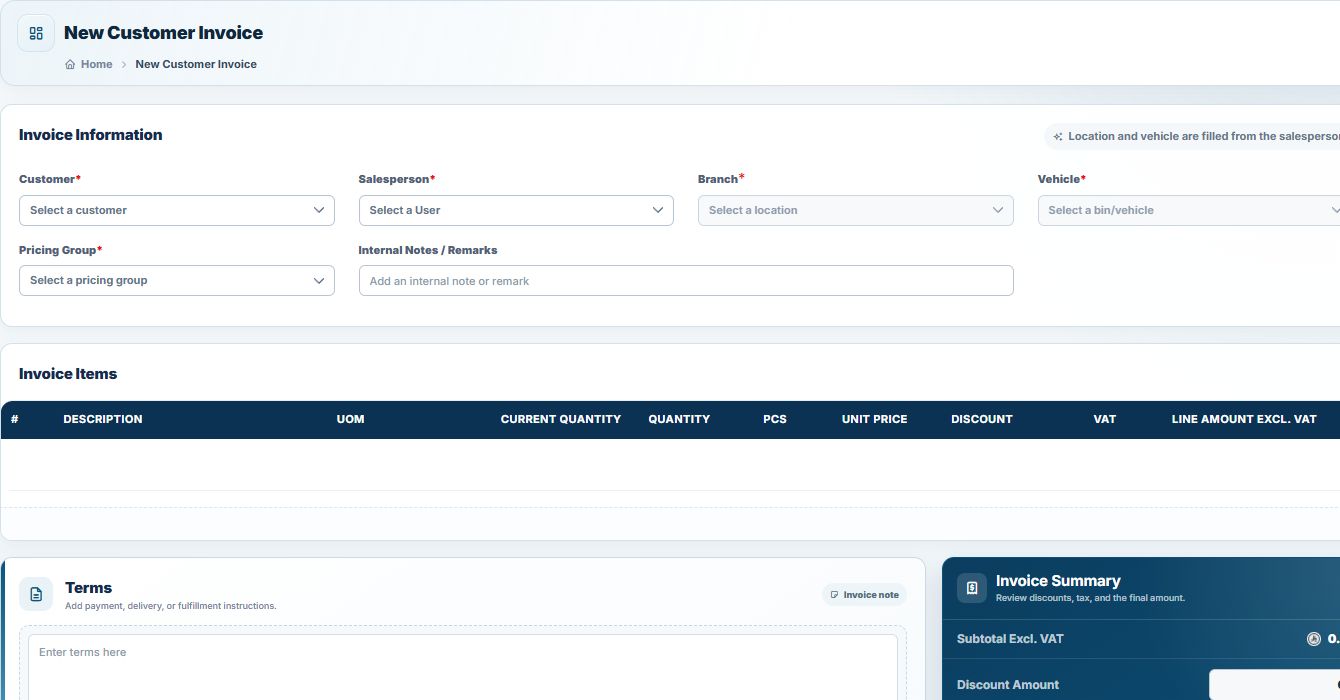Click the 'Terms' heading
The height and width of the screenshot is (700, 1340).
(x=89, y=588)
